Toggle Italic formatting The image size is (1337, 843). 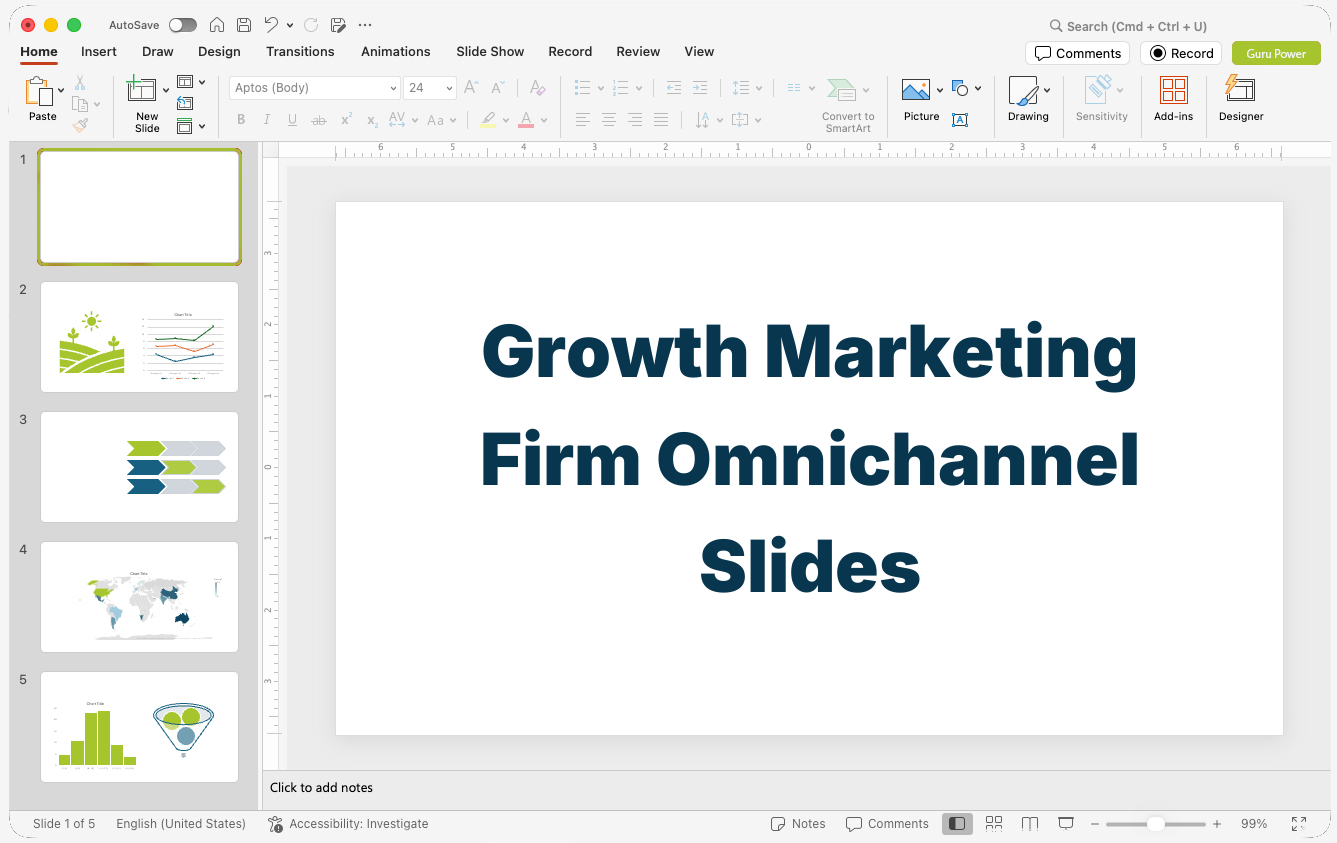(267, 120)
